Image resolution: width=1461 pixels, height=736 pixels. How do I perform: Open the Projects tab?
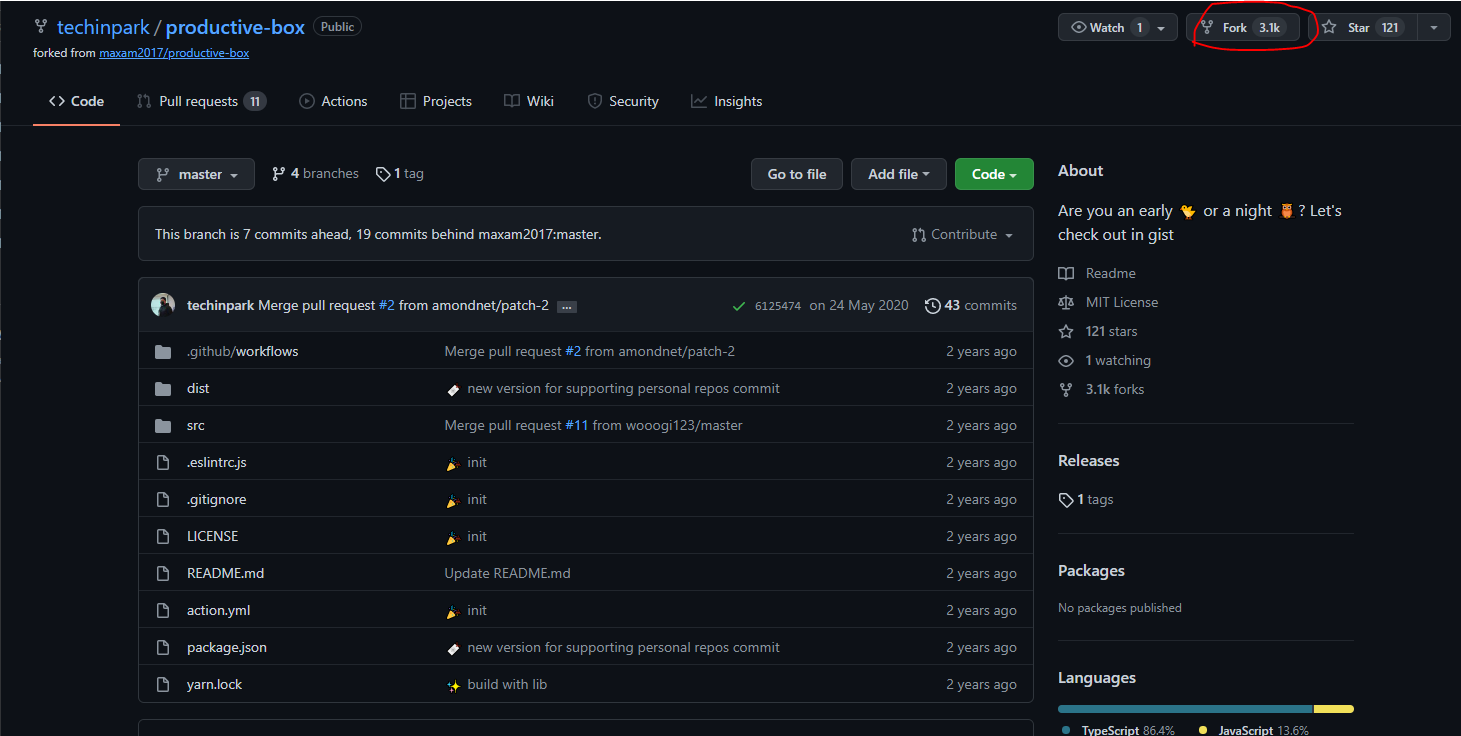435,101
